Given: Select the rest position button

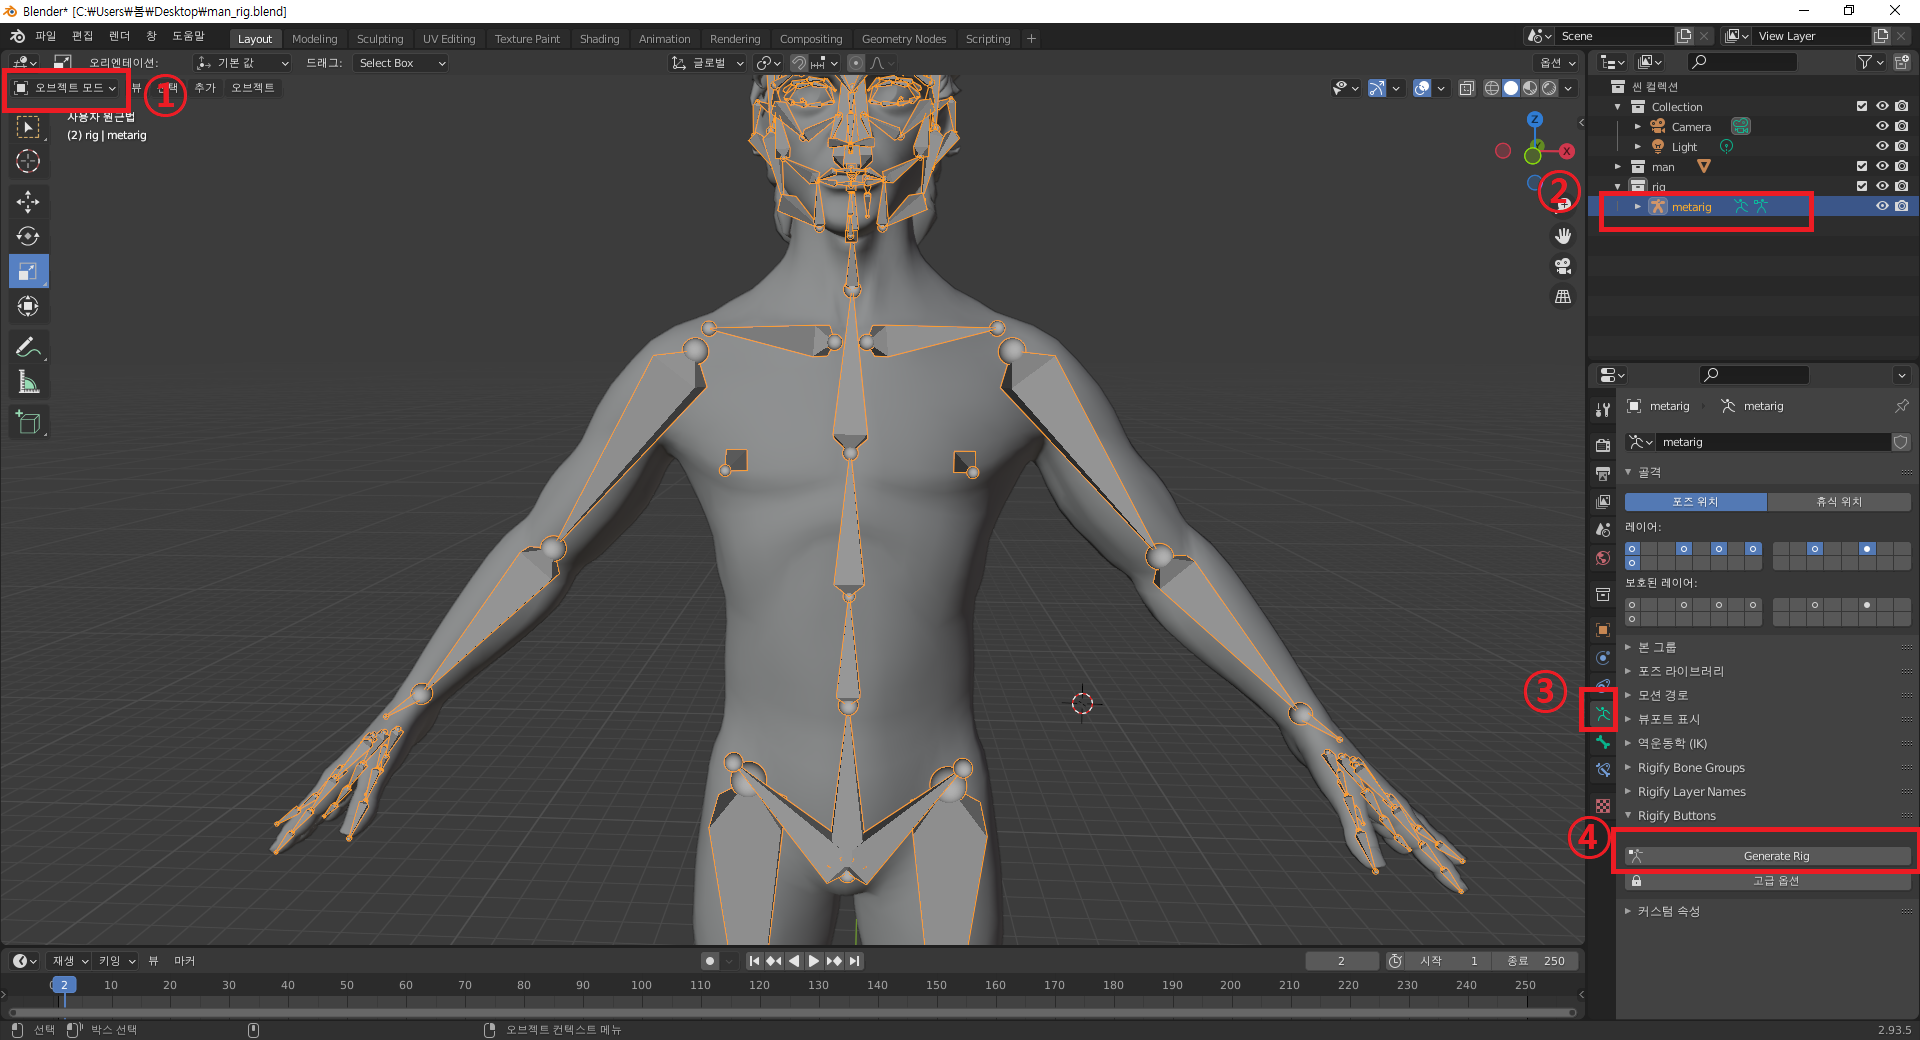Looking at the screenshot, I should click(x=1839, y=502).
